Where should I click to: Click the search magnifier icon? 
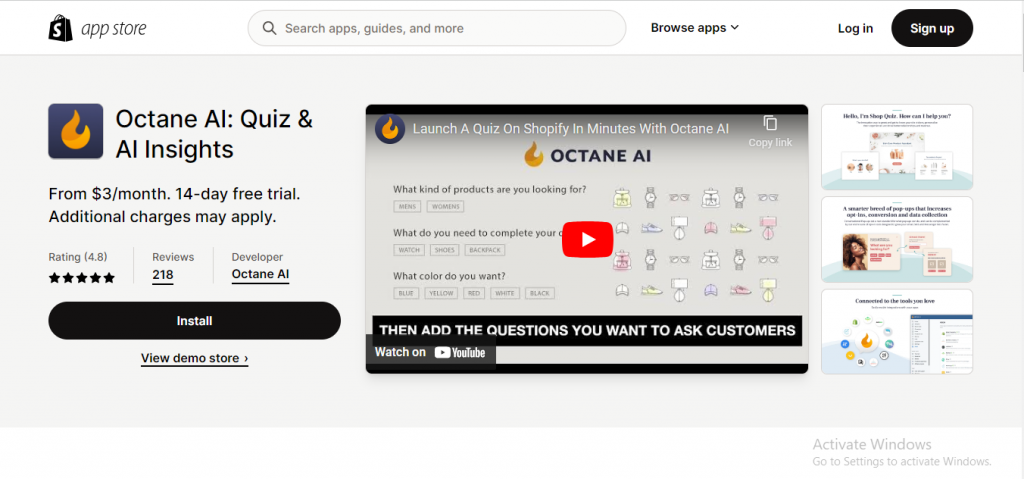(269, 28)
